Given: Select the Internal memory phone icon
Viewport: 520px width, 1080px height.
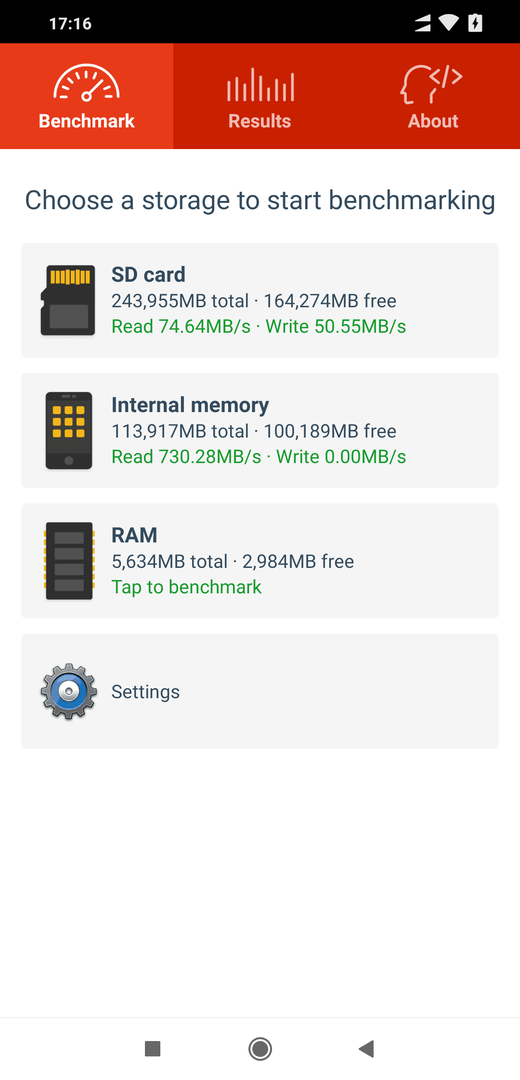Looking at the screenshot, I should click(68, 430).
